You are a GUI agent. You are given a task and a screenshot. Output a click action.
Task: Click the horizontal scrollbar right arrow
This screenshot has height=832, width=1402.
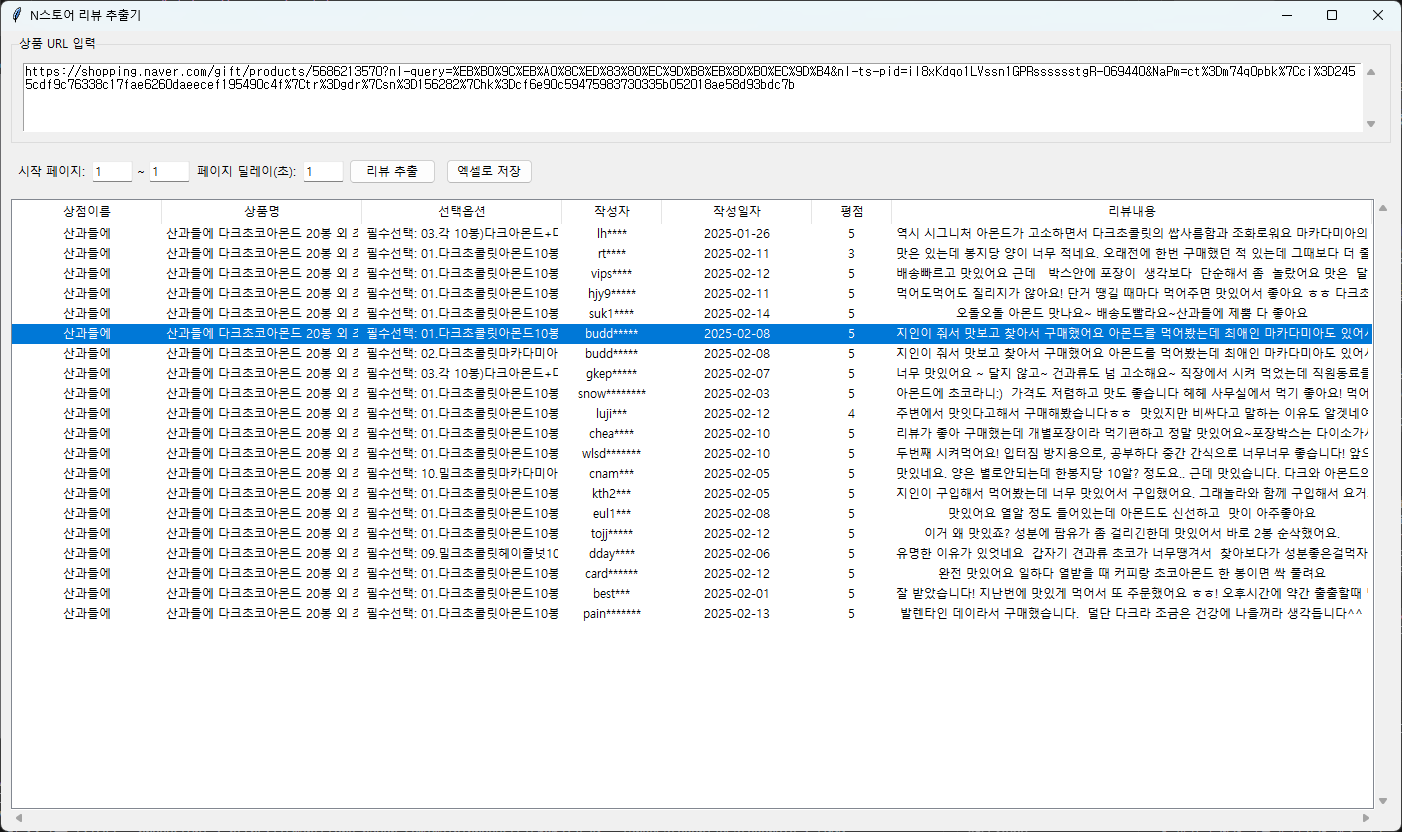(1383, 819)
